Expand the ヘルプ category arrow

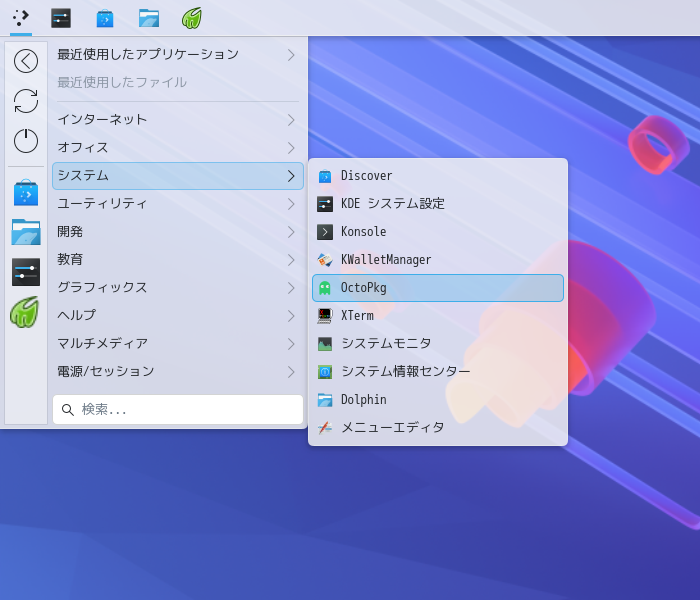click(291, 316)
